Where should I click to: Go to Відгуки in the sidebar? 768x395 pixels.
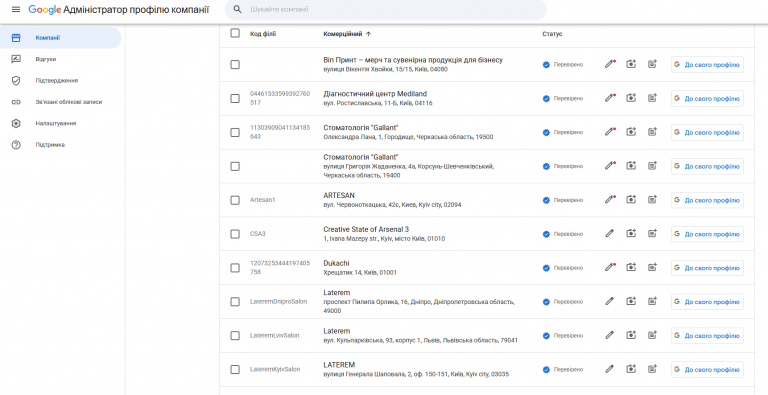[60, 59]
